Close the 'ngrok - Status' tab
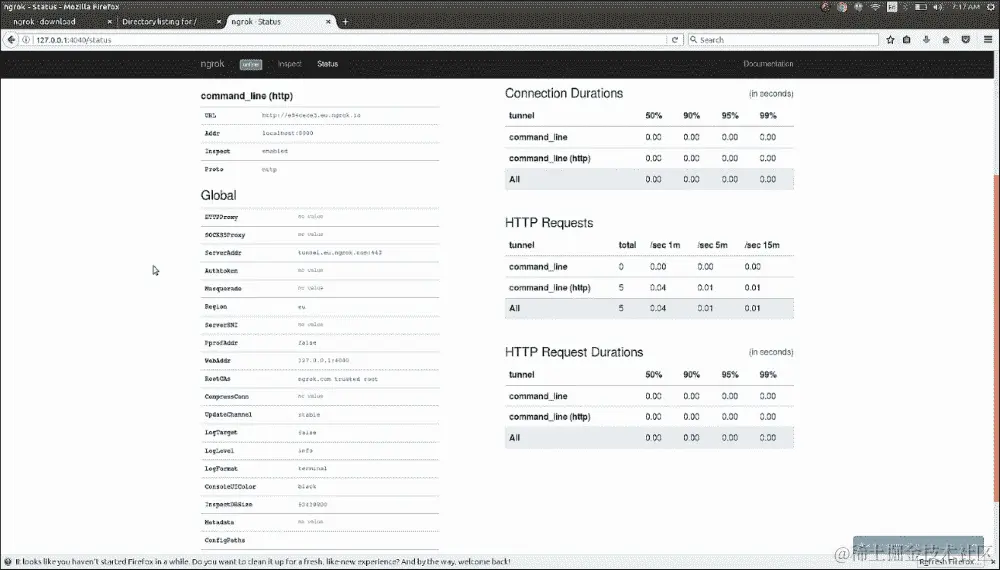The width and height of the screenshot is (1000, 570). click(x=328, y=22)
